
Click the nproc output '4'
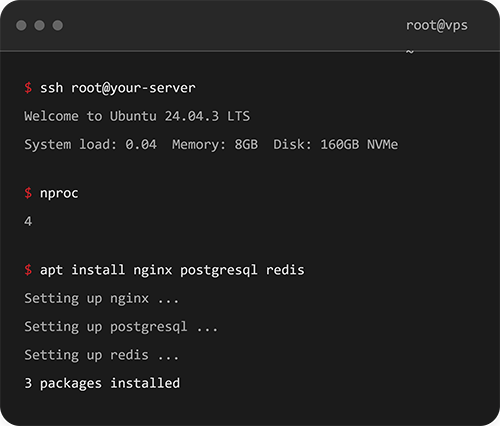click(28, 221)
